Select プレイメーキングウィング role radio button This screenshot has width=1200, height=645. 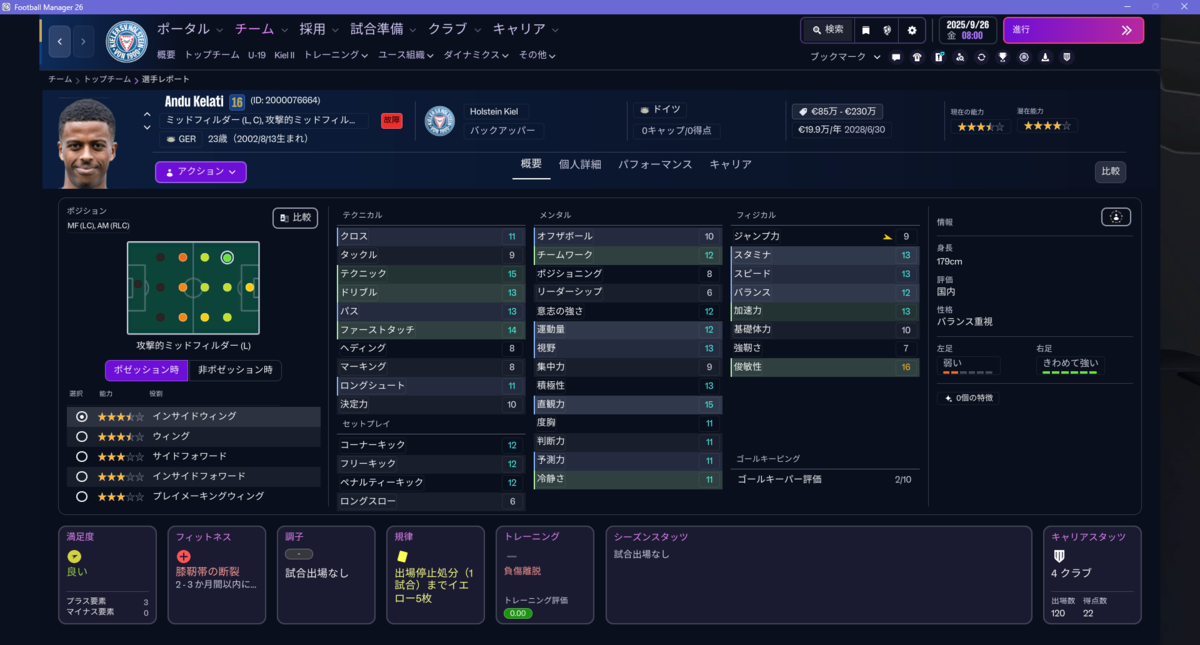82,496
